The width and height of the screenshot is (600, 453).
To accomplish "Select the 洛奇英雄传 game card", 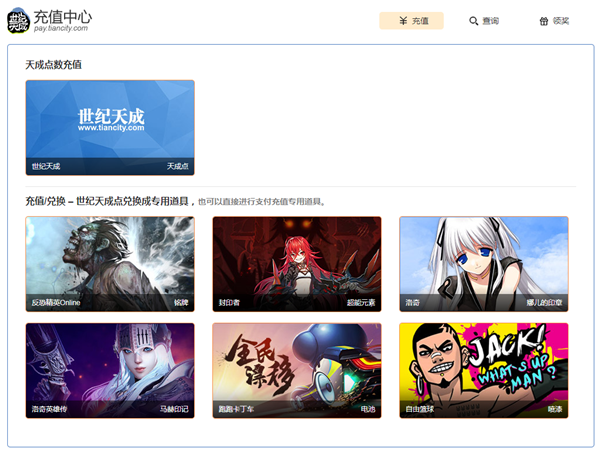I will point(110,370).
